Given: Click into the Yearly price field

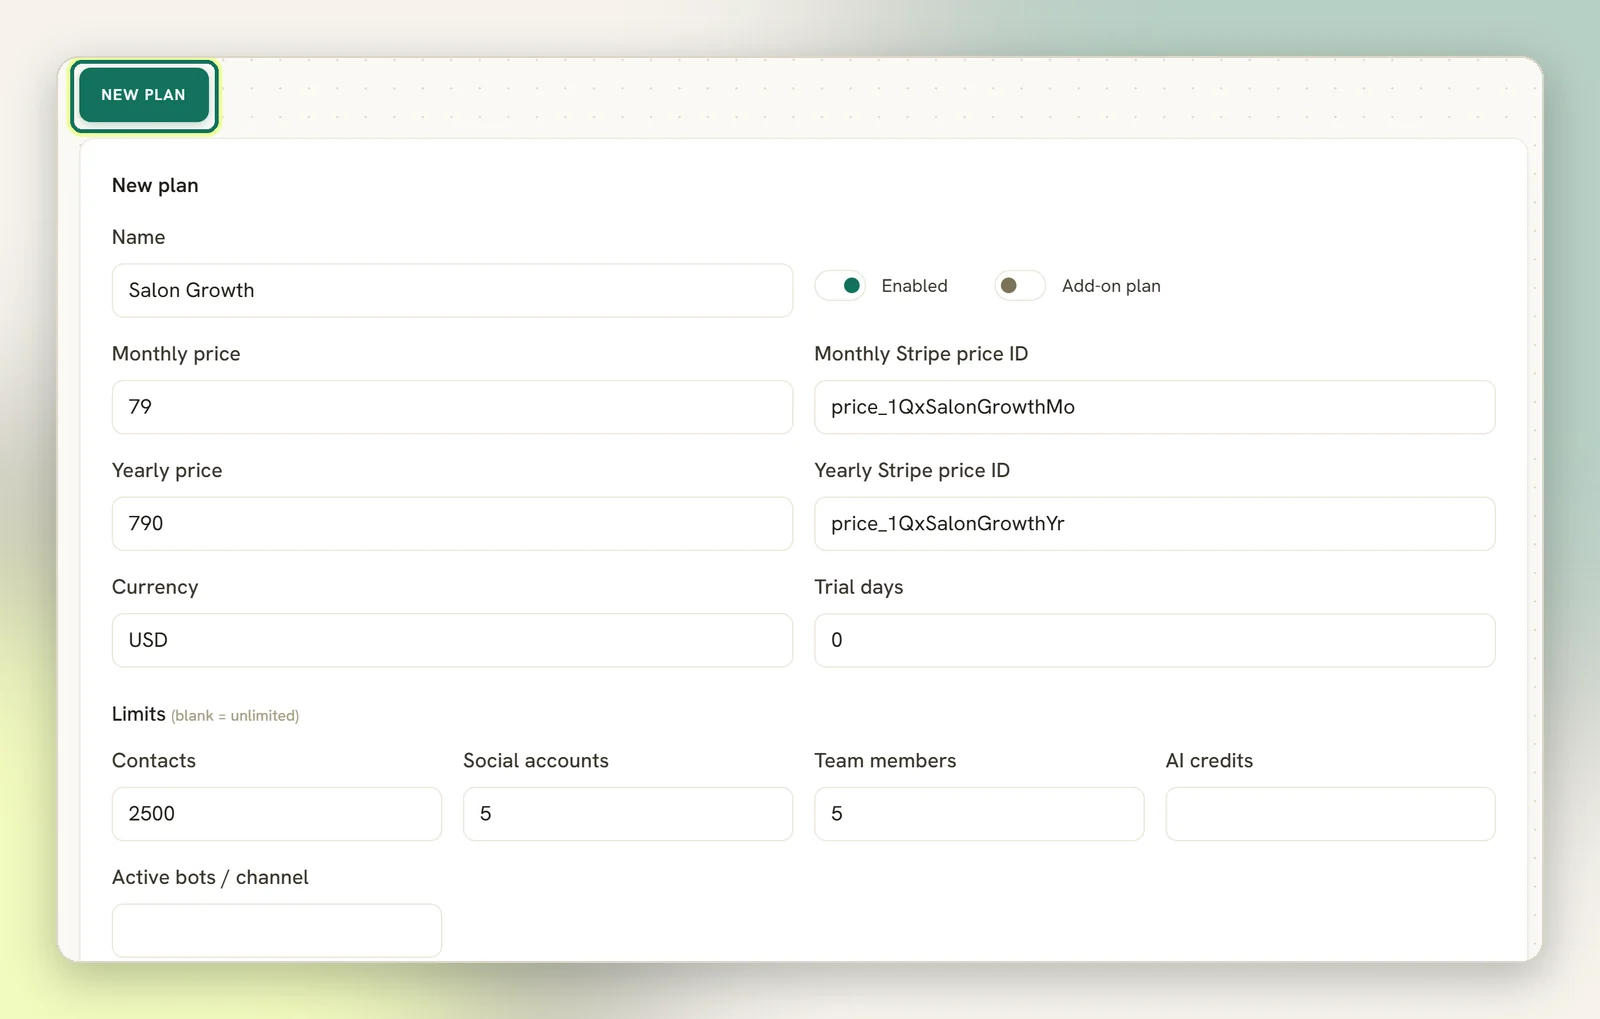Looking at the screenshot, I should (452, 524).
